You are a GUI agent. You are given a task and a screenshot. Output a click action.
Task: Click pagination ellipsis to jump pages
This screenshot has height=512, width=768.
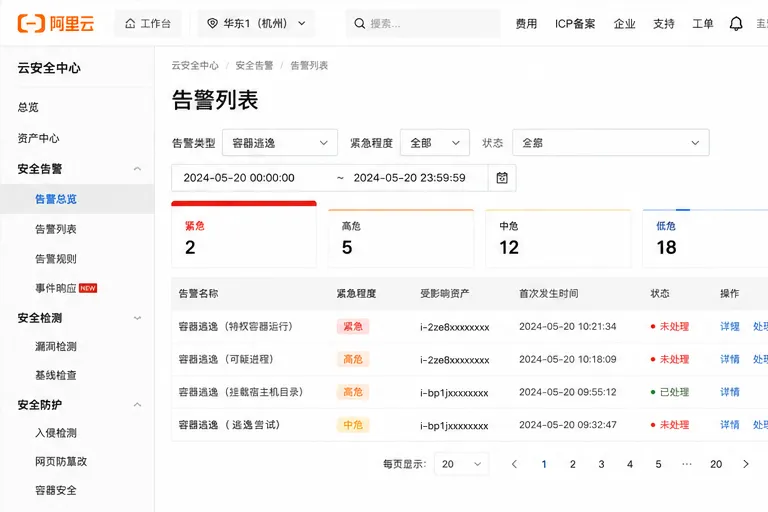[687, 464]
